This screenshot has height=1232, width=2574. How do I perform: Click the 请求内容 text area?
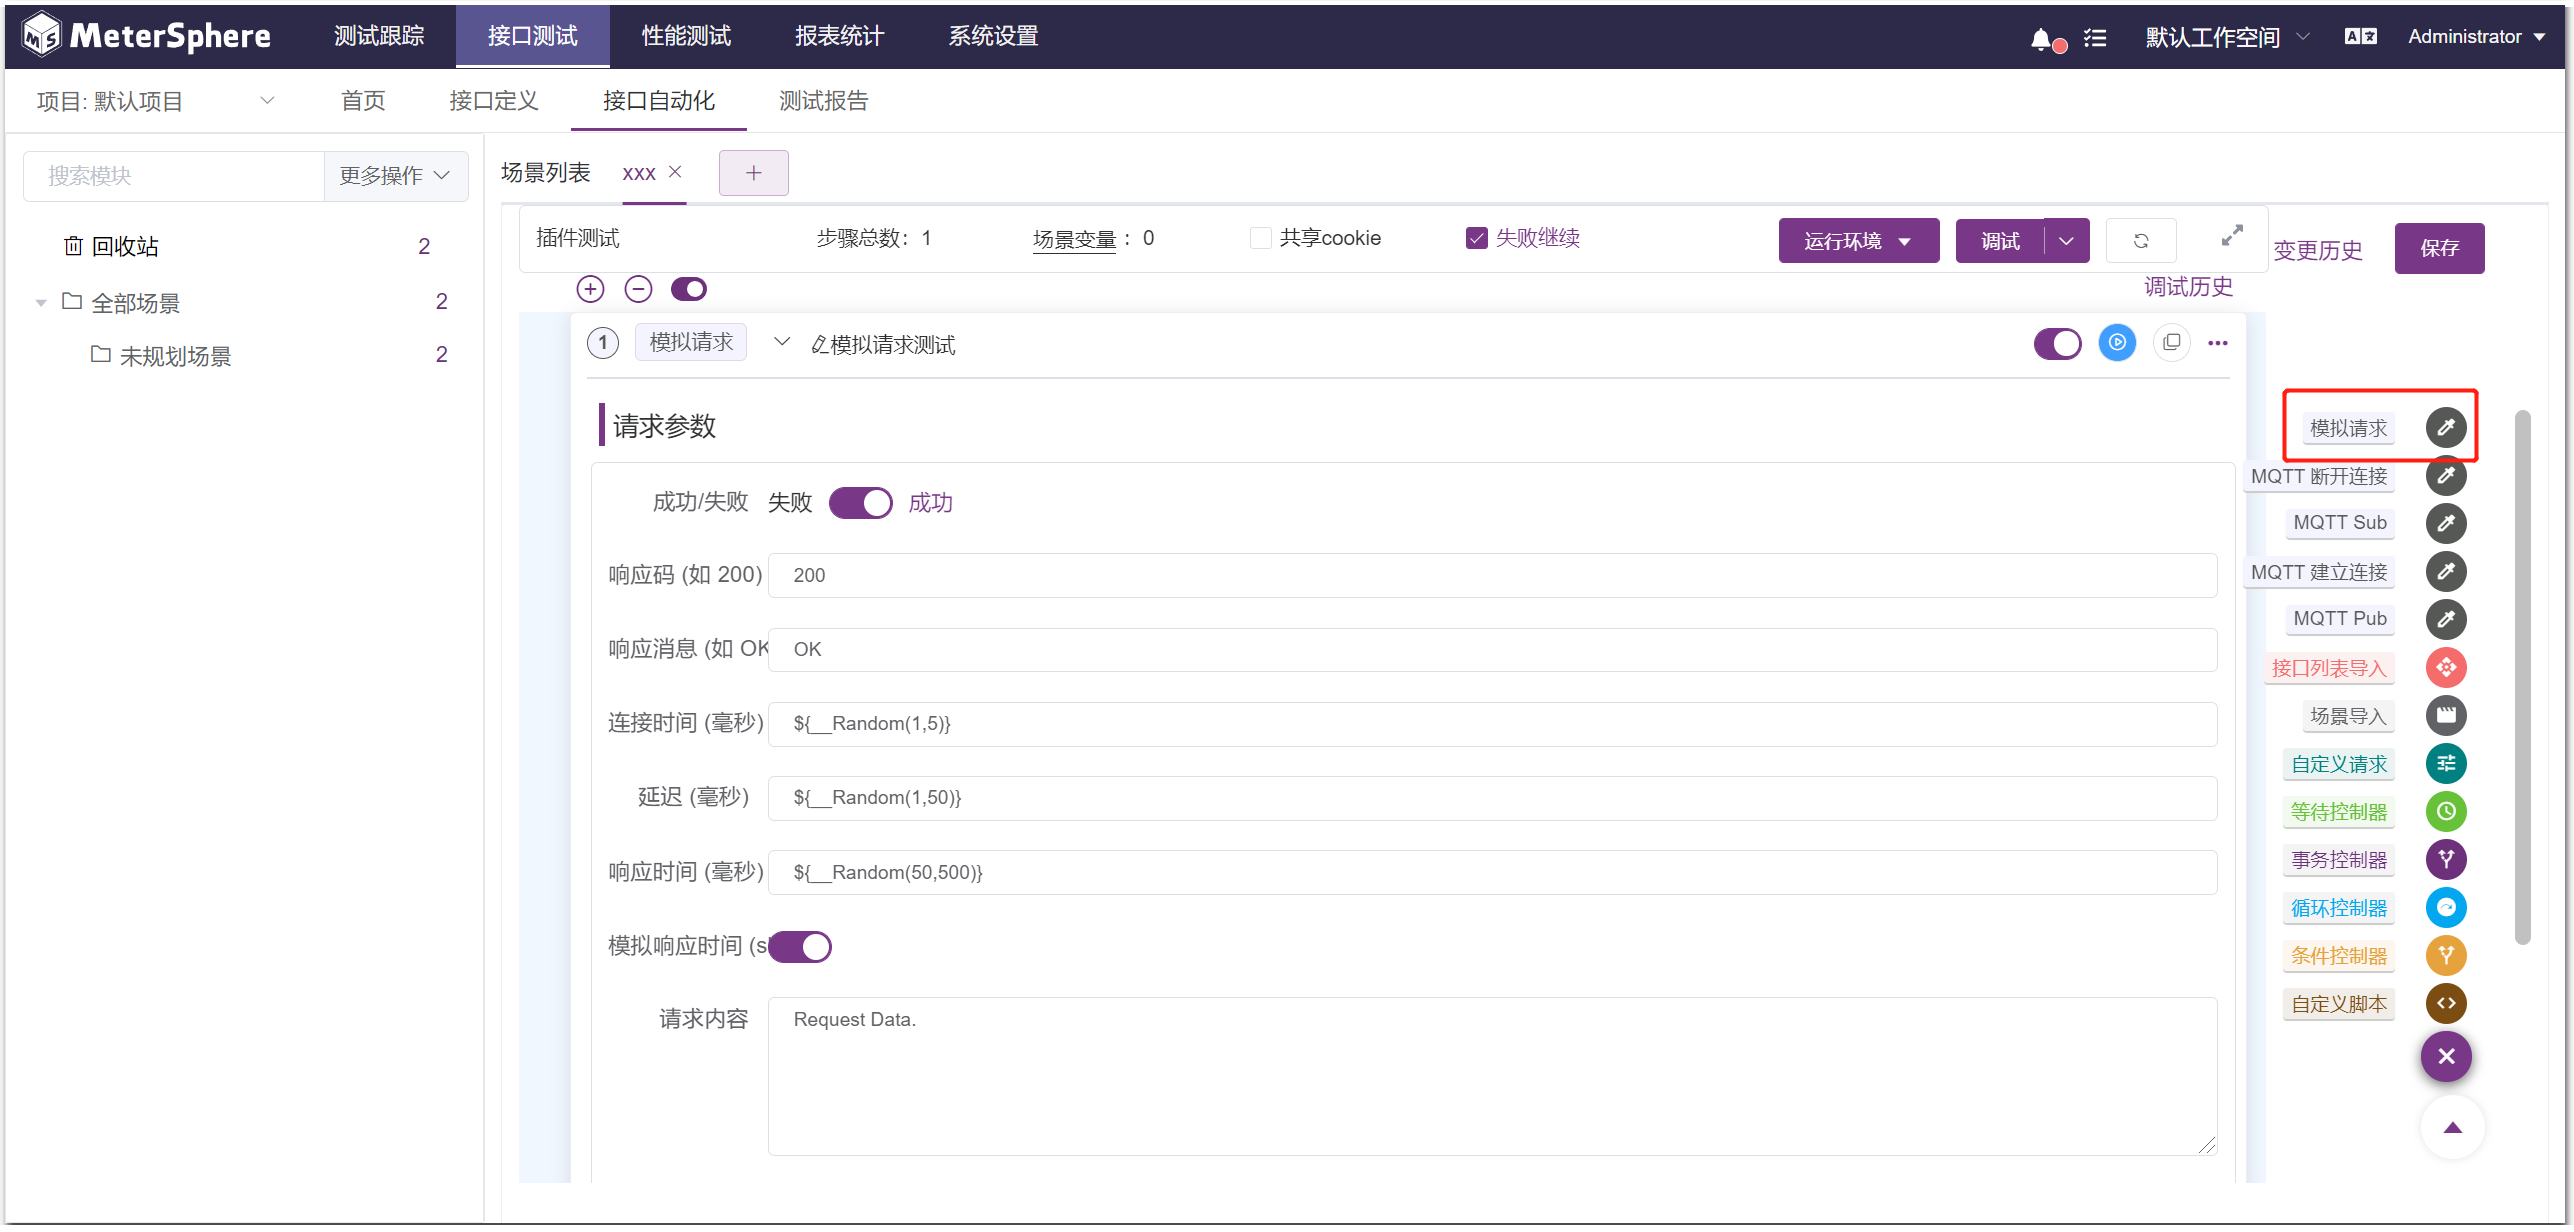[x=1492, y=1076]
